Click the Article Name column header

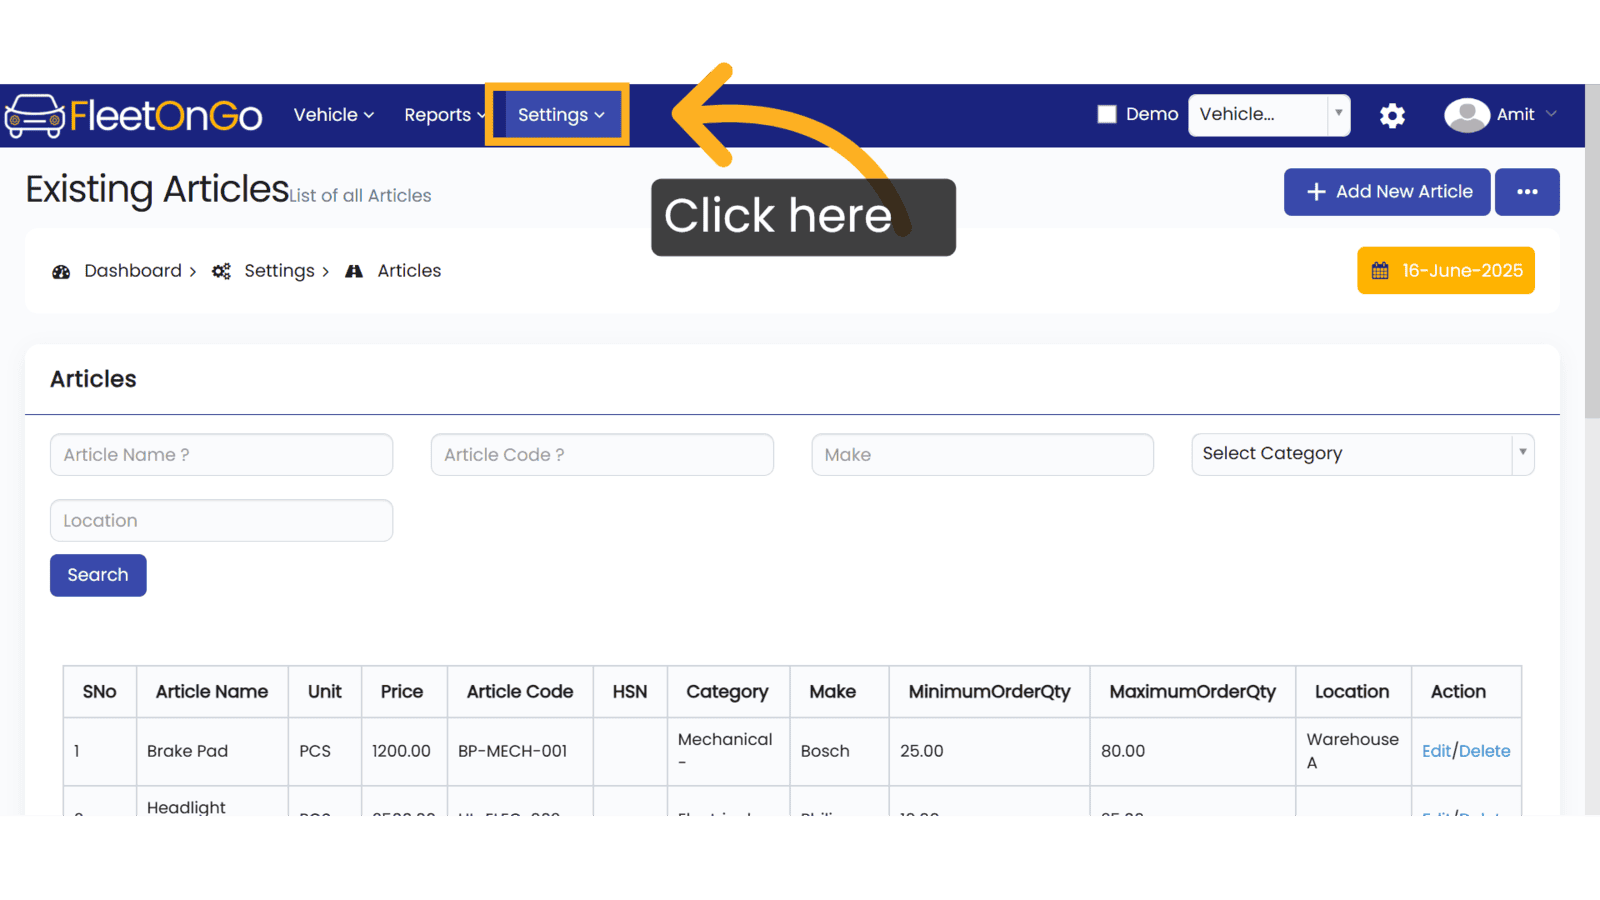click(x=212, y=692)
